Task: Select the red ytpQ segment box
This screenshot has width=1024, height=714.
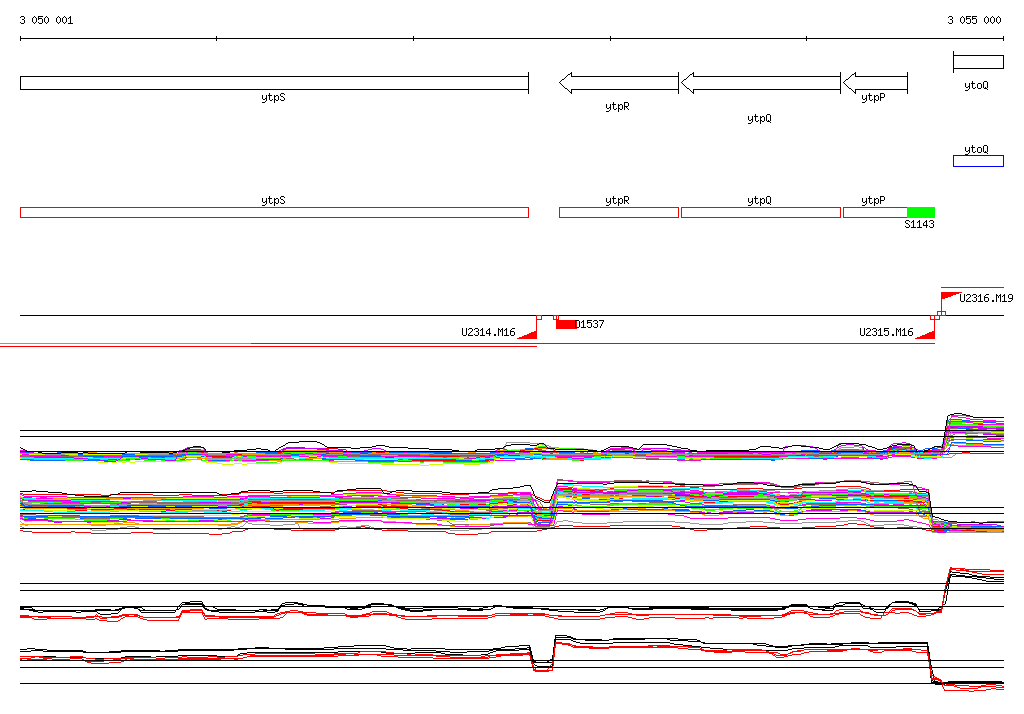Action: (x=761, y=212)
